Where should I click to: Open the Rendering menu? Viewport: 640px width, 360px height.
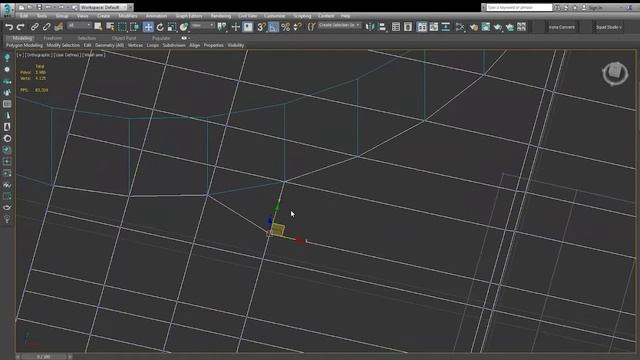[221, 16]
